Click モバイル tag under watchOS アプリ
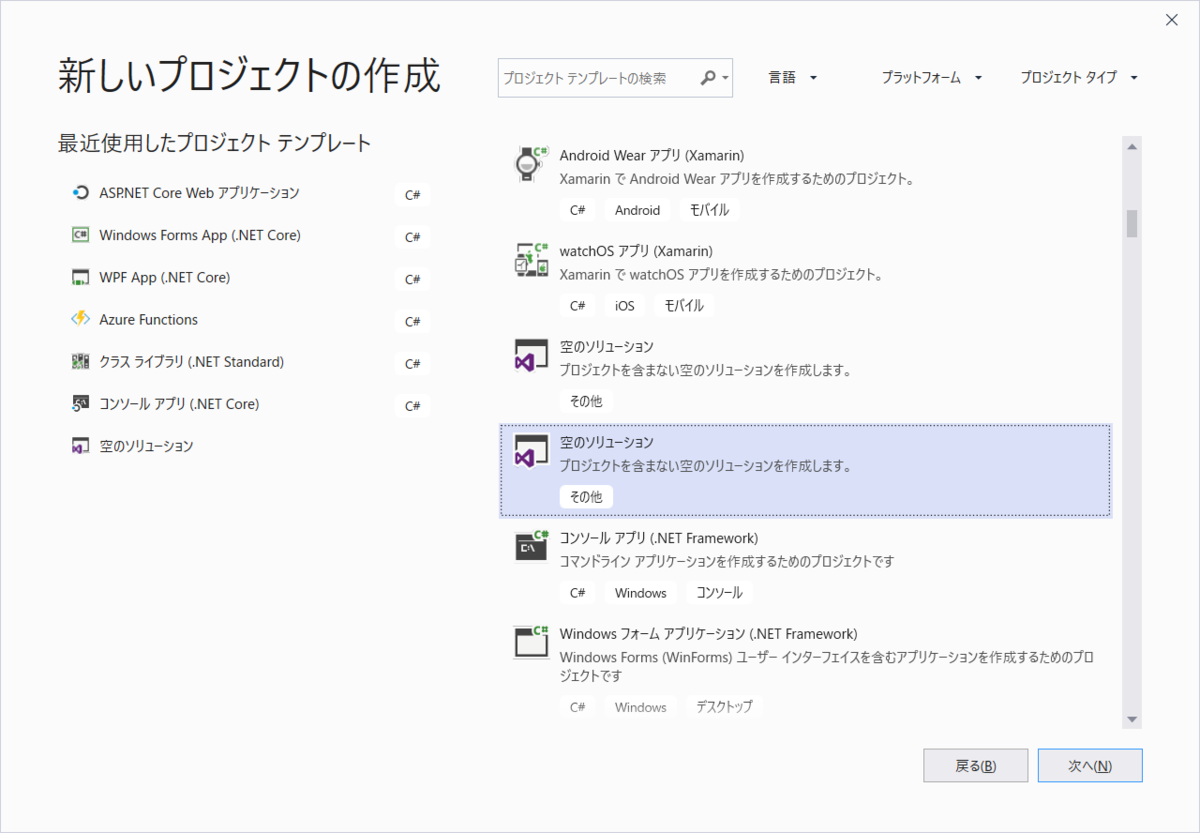The image size is (1200, 833). click(684, 306)
